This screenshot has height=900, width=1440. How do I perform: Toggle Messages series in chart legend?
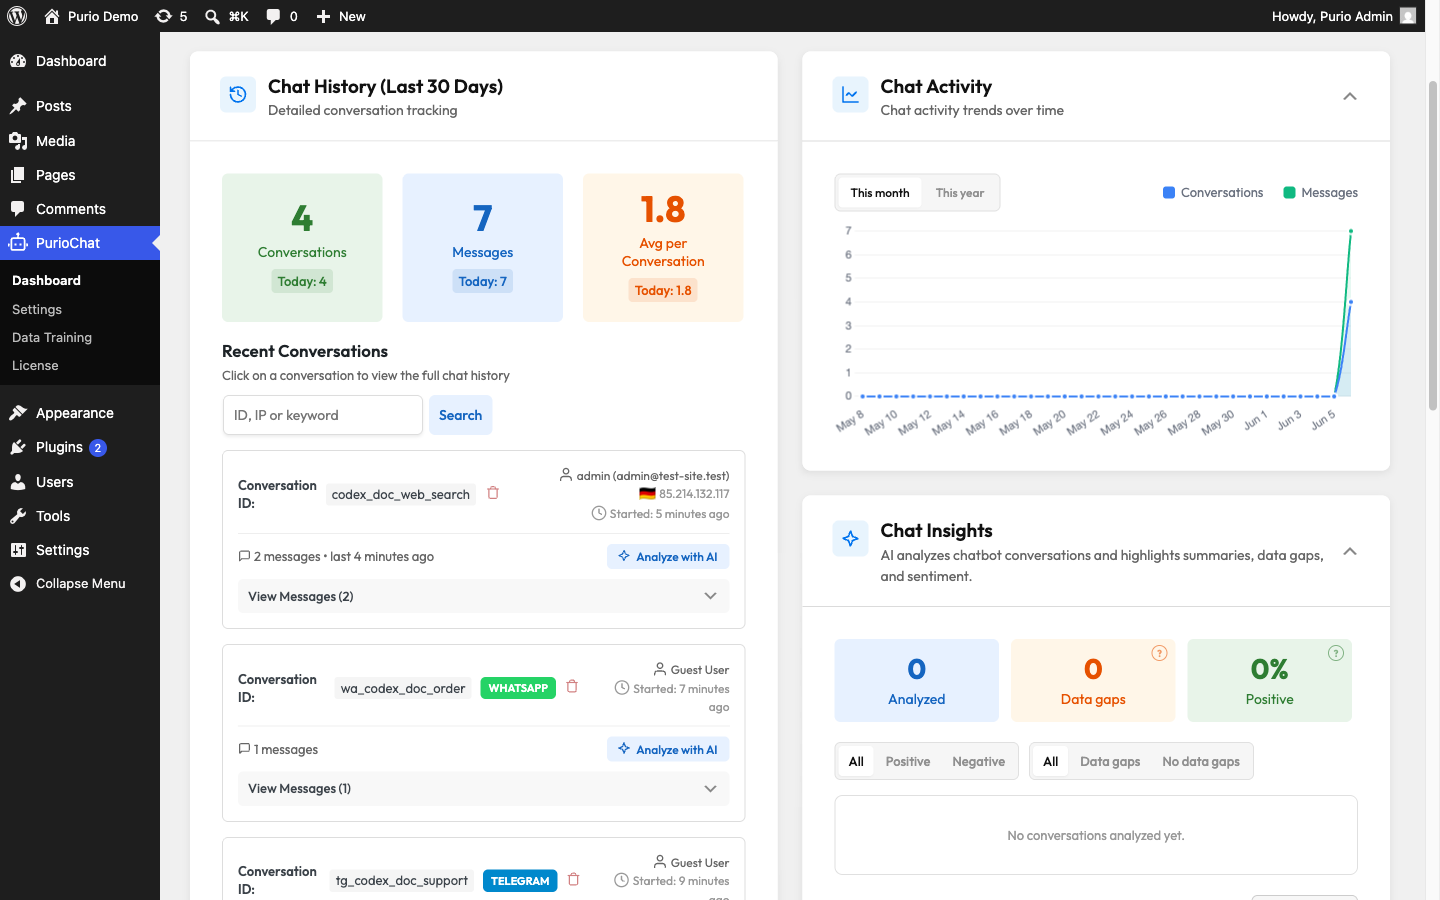[x=1320, y=193]
